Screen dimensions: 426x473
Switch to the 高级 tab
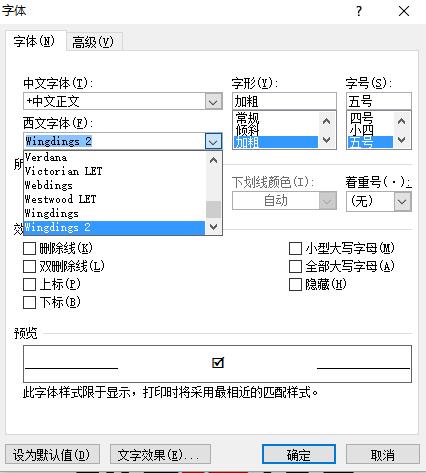coord(93,42)
